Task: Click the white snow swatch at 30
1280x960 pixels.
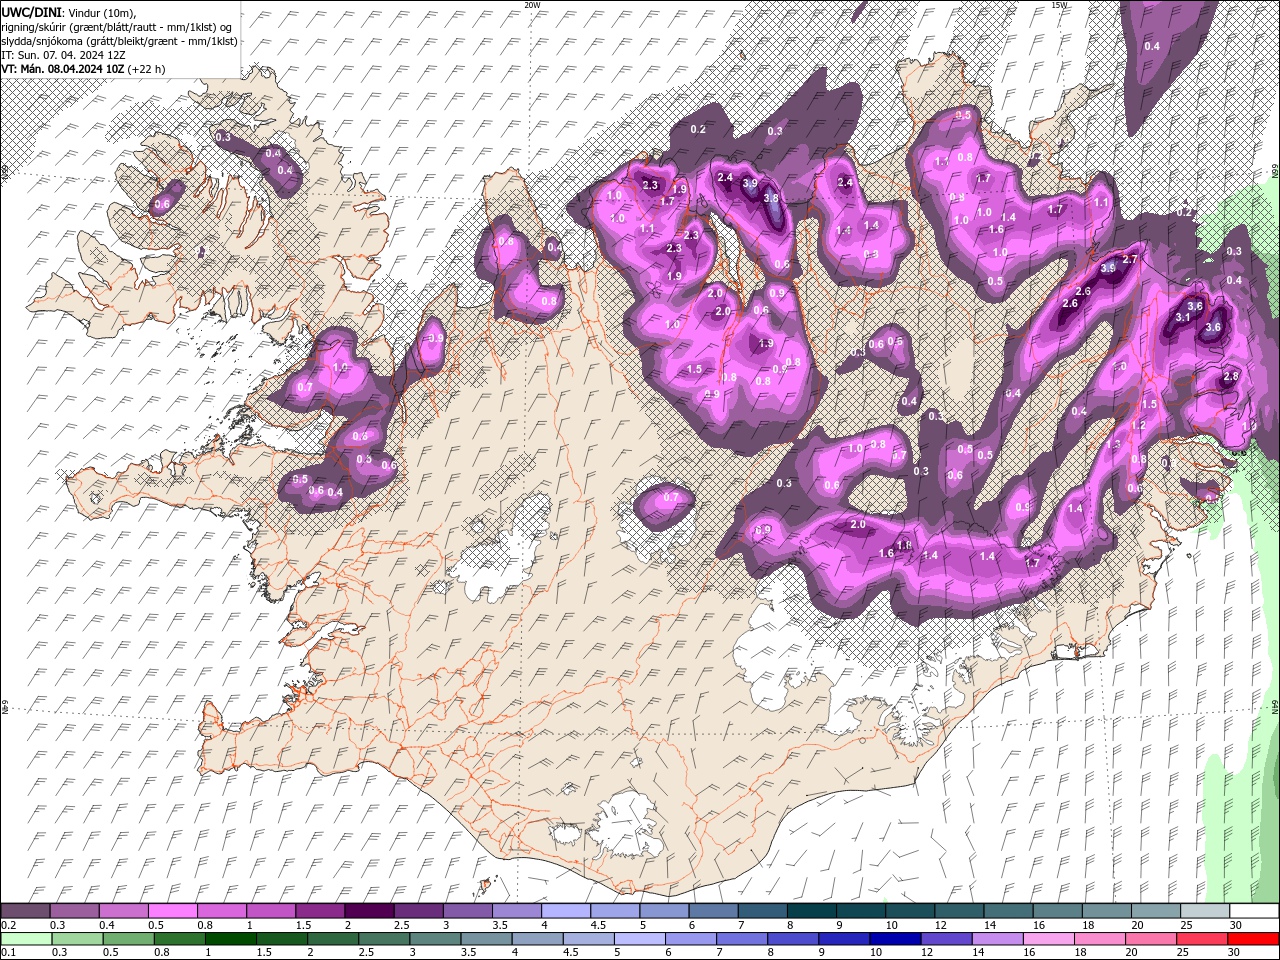Action: tap(1254, 911)
